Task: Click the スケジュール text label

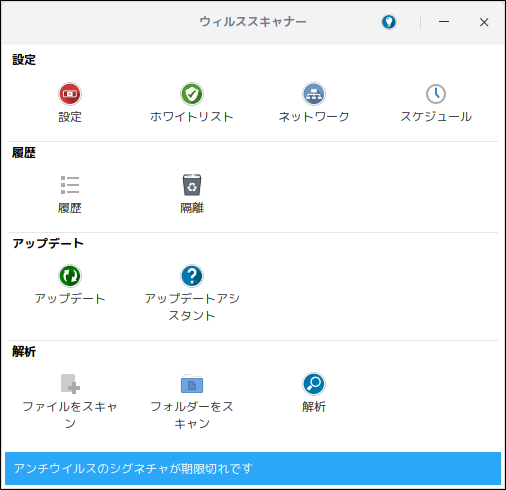Action: tap(436, 117)
